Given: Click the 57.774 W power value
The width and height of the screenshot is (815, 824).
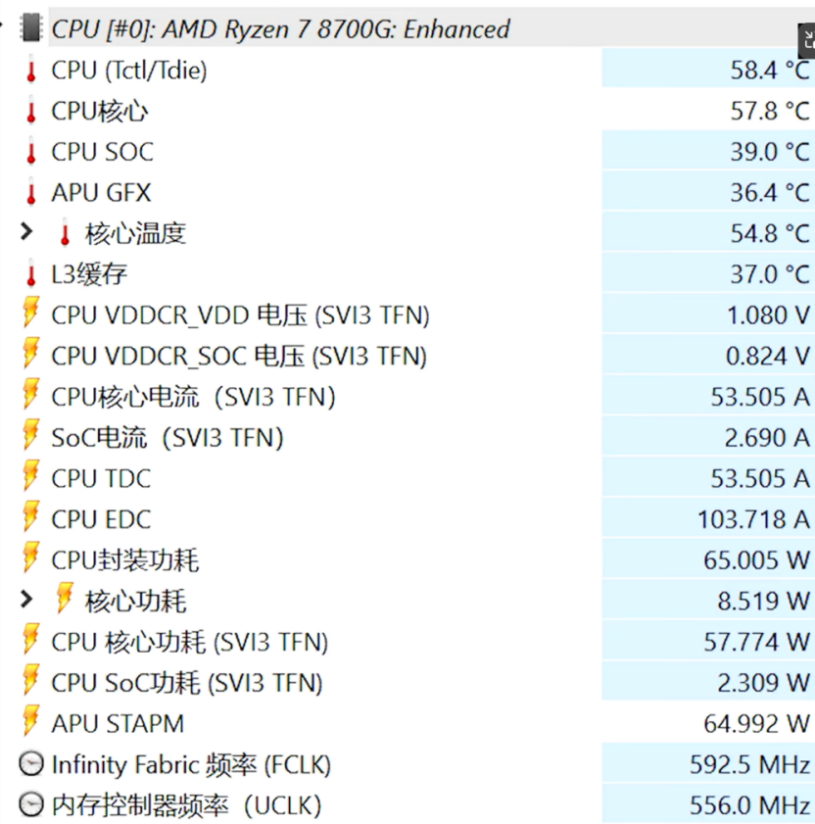Looking at the screenshot, I should (757, 642).
